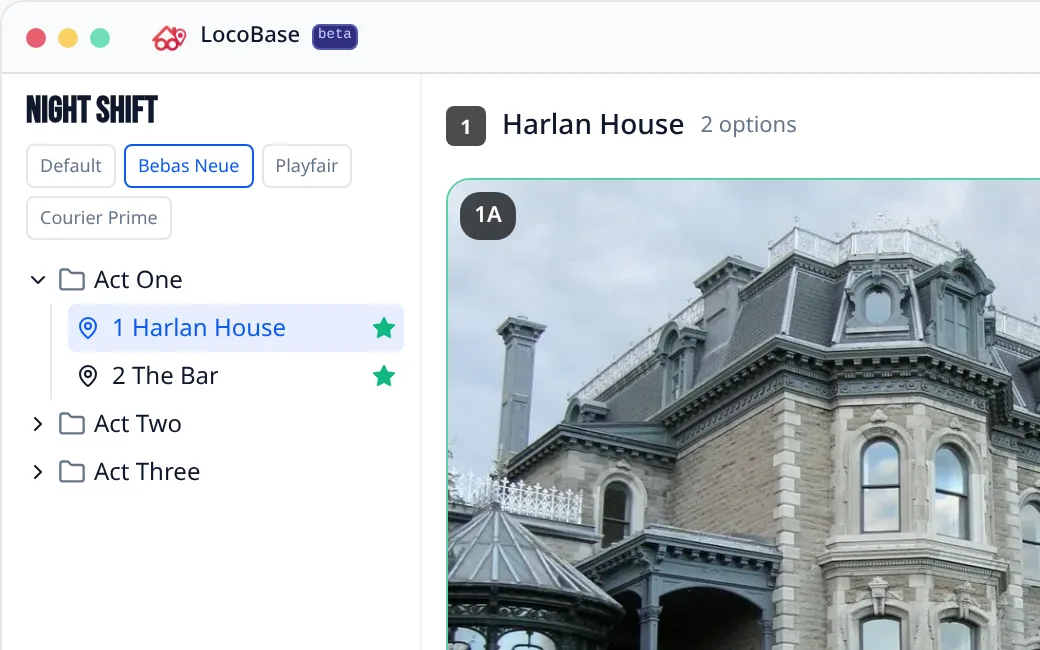Click the location pin icon beside The Bar
This screenshot has width=1040, height=650.
coord(88,376)
